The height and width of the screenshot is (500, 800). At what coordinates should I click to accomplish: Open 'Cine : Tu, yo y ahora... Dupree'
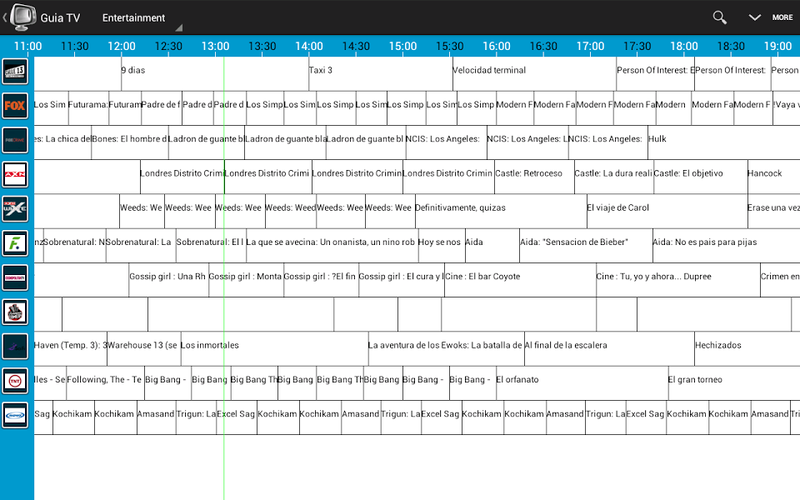point(678,280)
